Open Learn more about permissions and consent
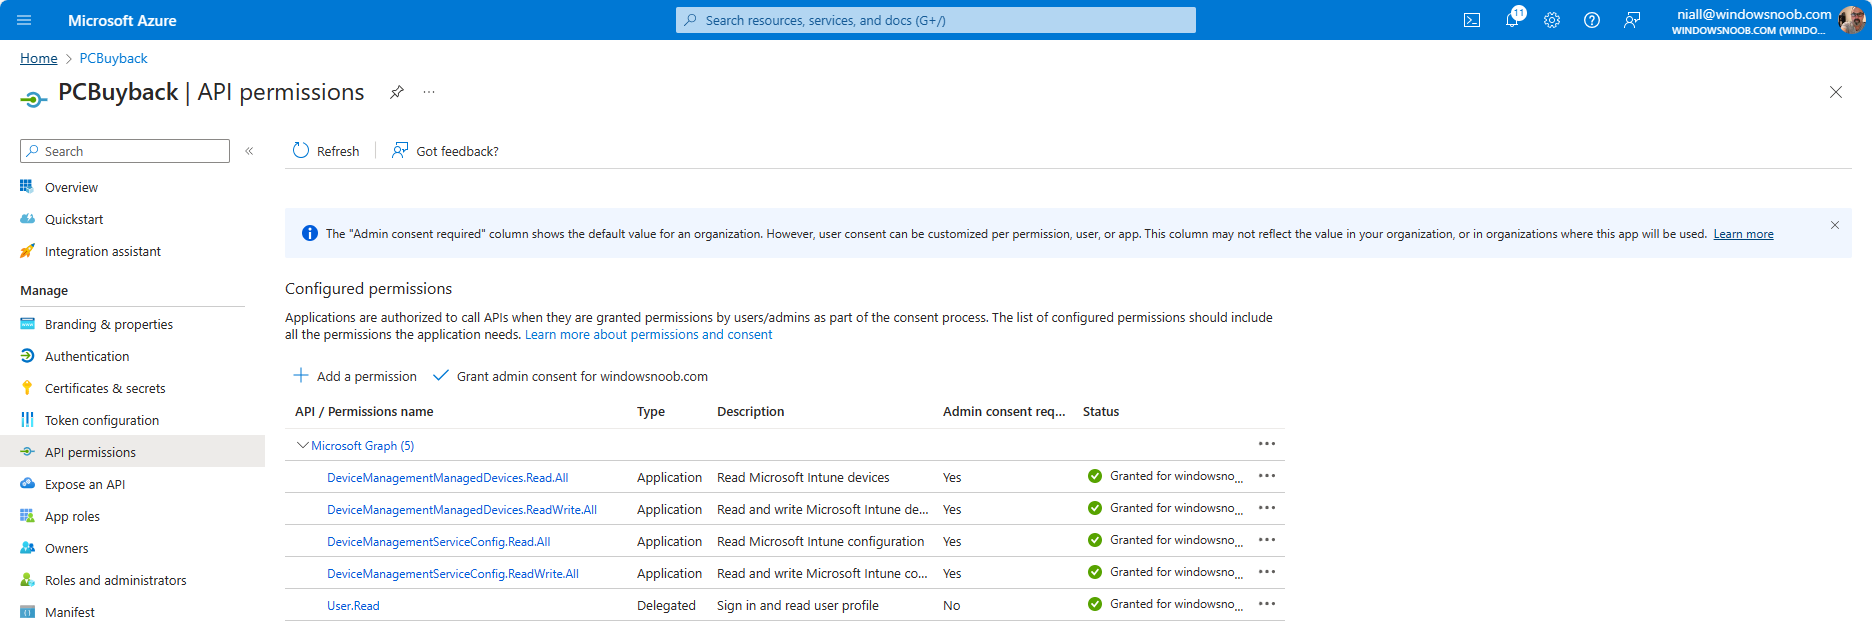The width and height of the screenshot is (1872, 638). [x=648, y=335]
